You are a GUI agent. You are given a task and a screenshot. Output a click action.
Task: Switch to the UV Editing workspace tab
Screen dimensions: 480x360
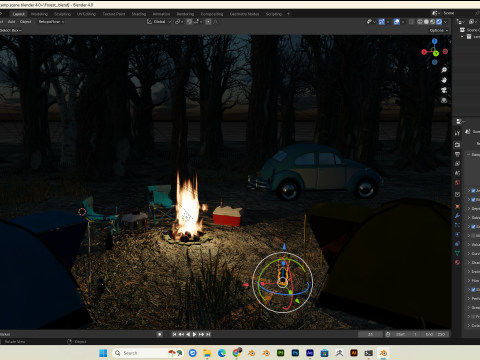tap(86, 14)
